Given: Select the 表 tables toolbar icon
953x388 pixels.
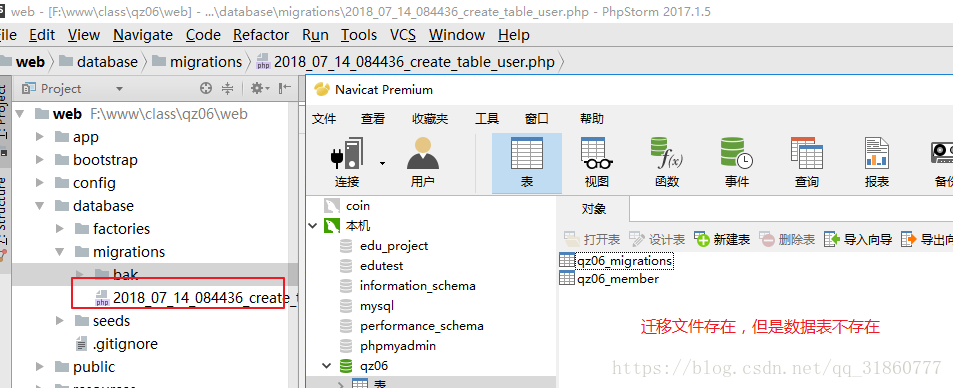Looking at the screenshot, I should [x=526, y=162].
